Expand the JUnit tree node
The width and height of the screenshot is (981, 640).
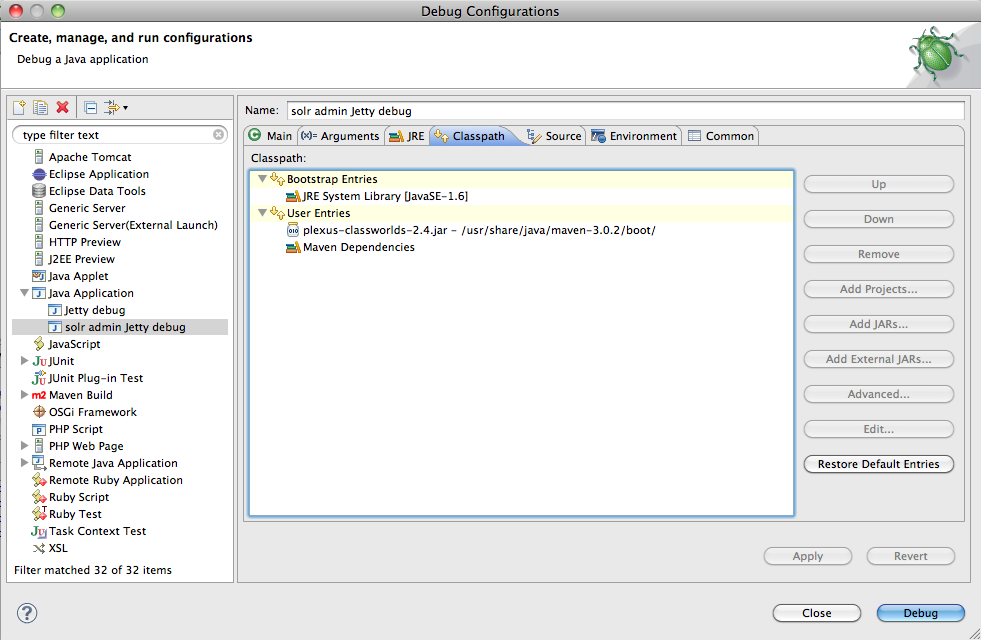pos(24,360)
